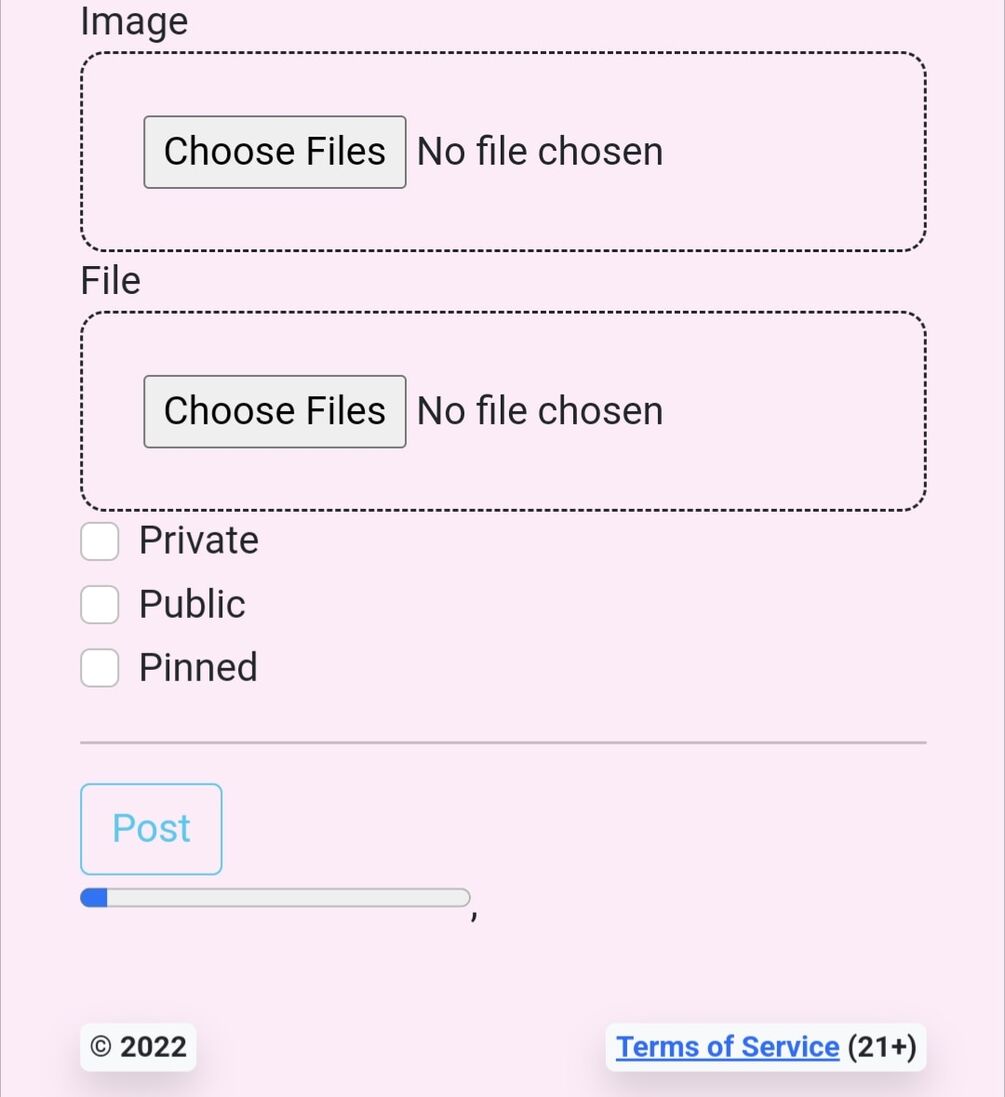Click Choose Files button under Image
This screenshot has width=1005, height=1097.
point(274,152)
